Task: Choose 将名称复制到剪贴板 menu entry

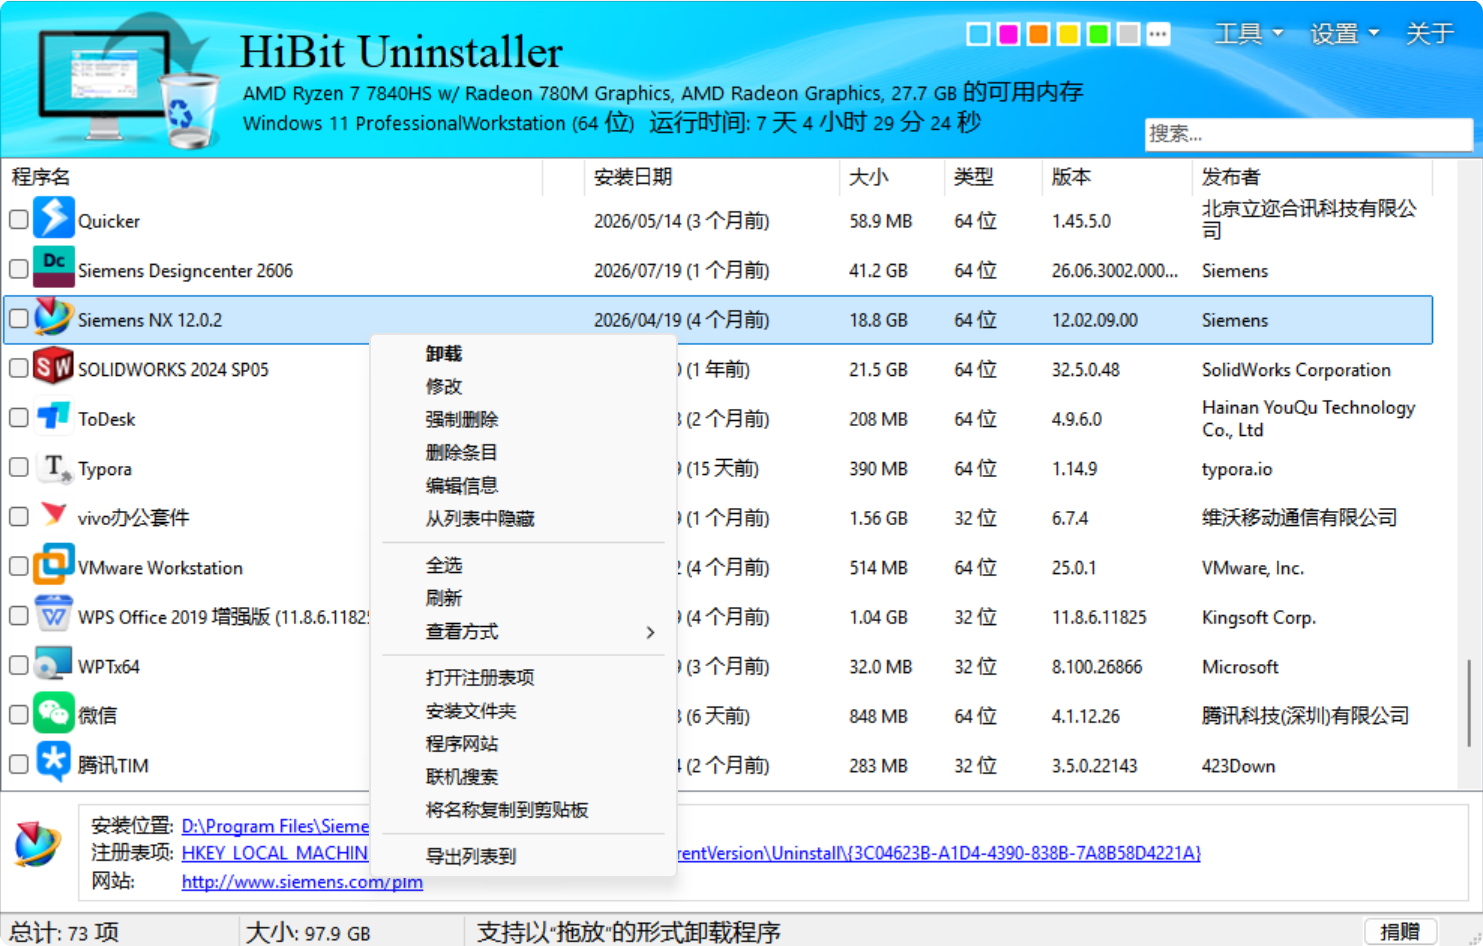Action: [523, 810]
